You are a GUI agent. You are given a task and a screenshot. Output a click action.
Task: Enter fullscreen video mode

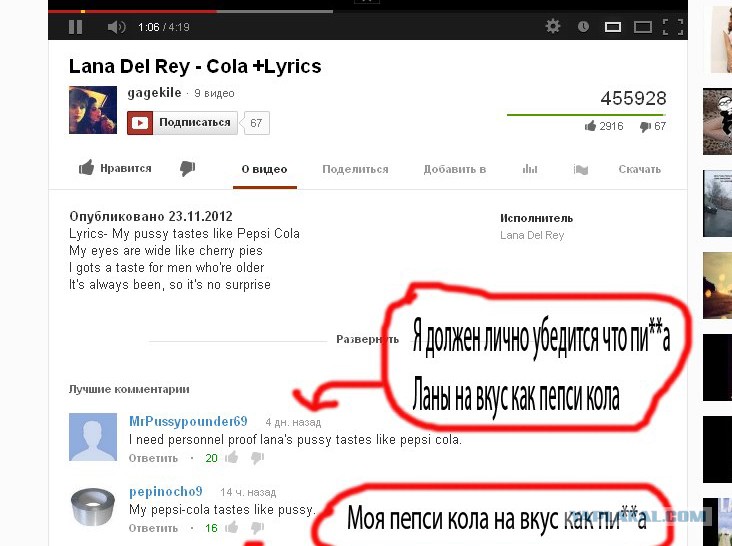point(673,27)
